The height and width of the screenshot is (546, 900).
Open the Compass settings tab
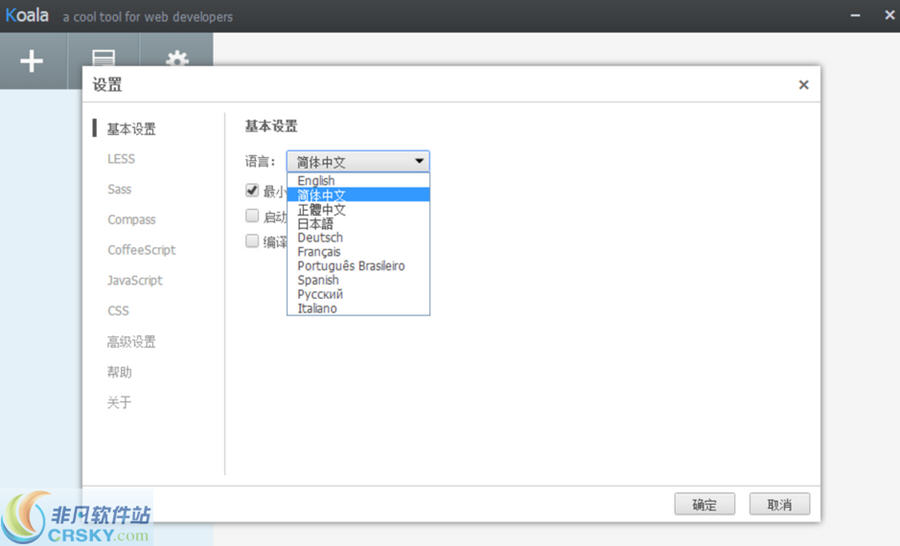tap(131, 220)
